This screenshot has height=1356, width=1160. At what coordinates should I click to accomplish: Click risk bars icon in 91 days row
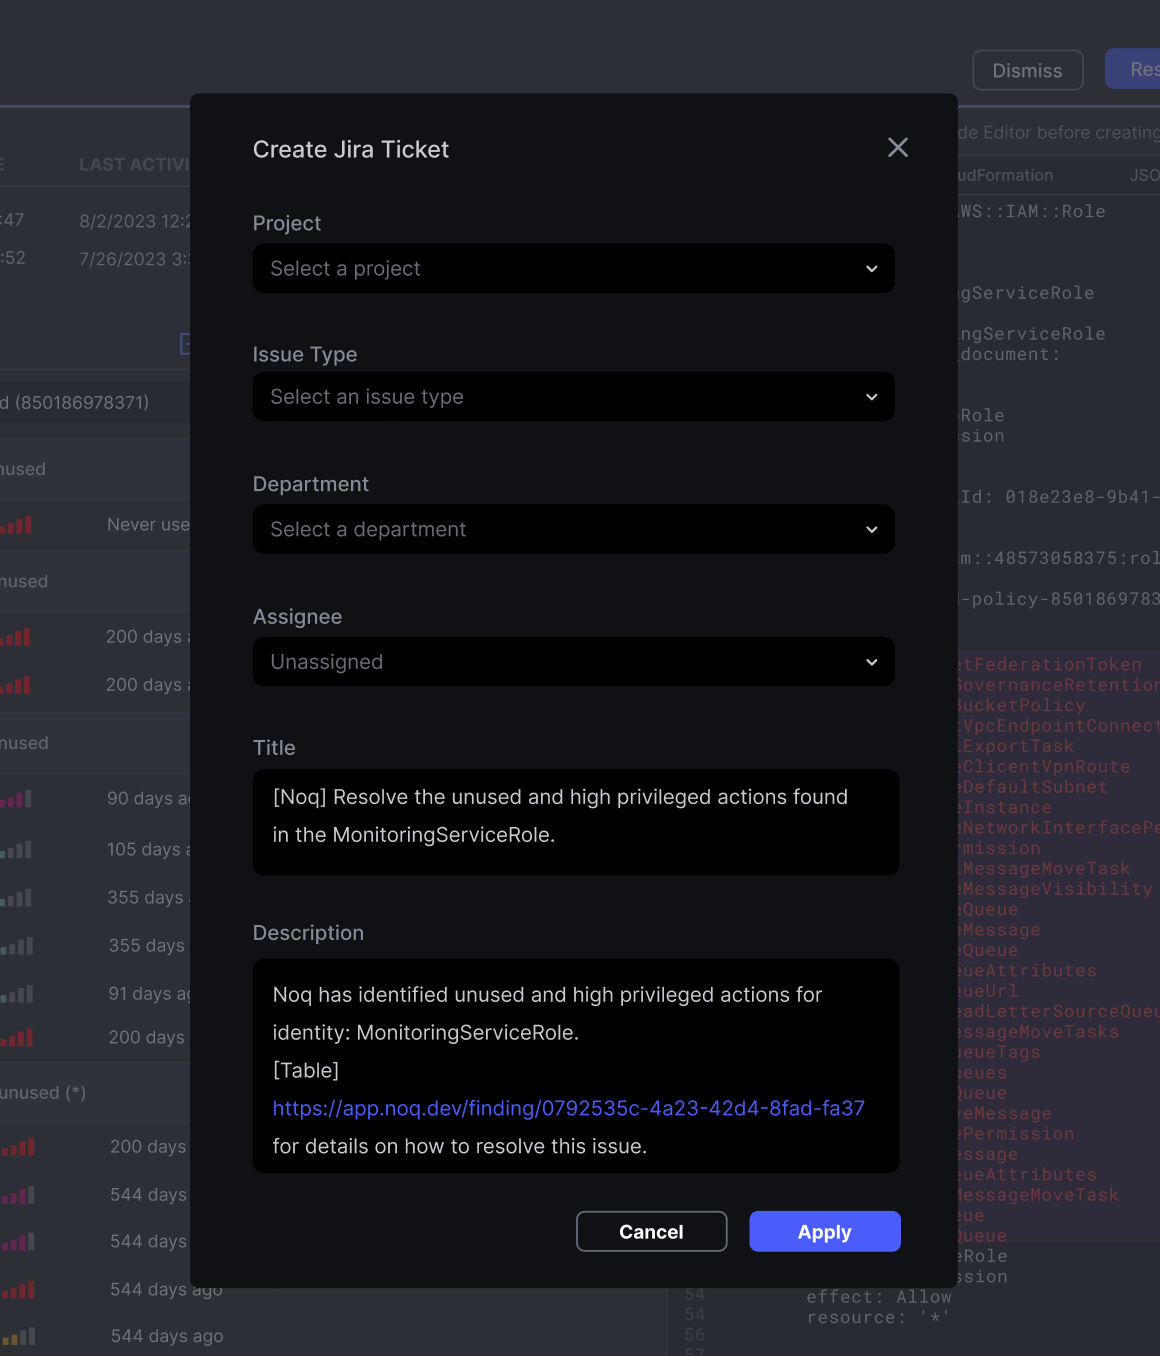click(17, 994)
